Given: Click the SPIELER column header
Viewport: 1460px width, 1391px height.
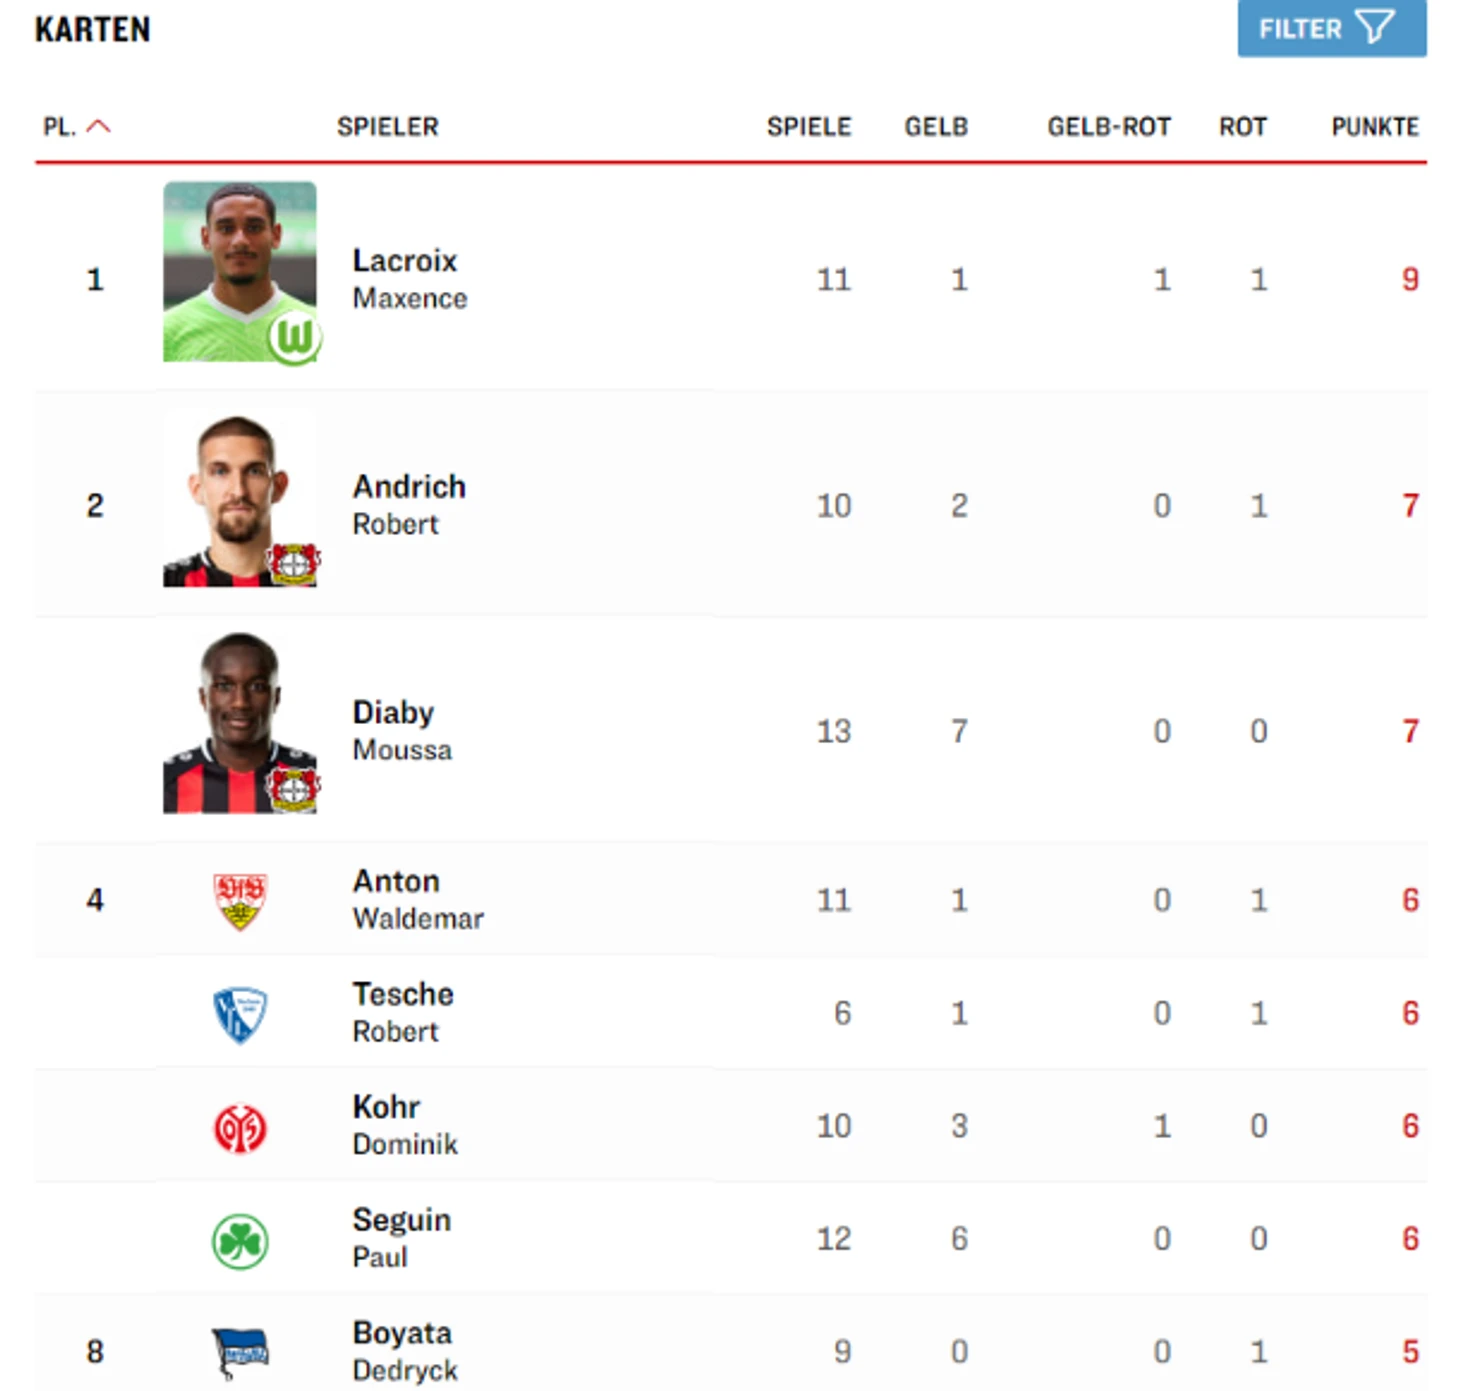Looking at the screenshot, I should coord(388,127).
